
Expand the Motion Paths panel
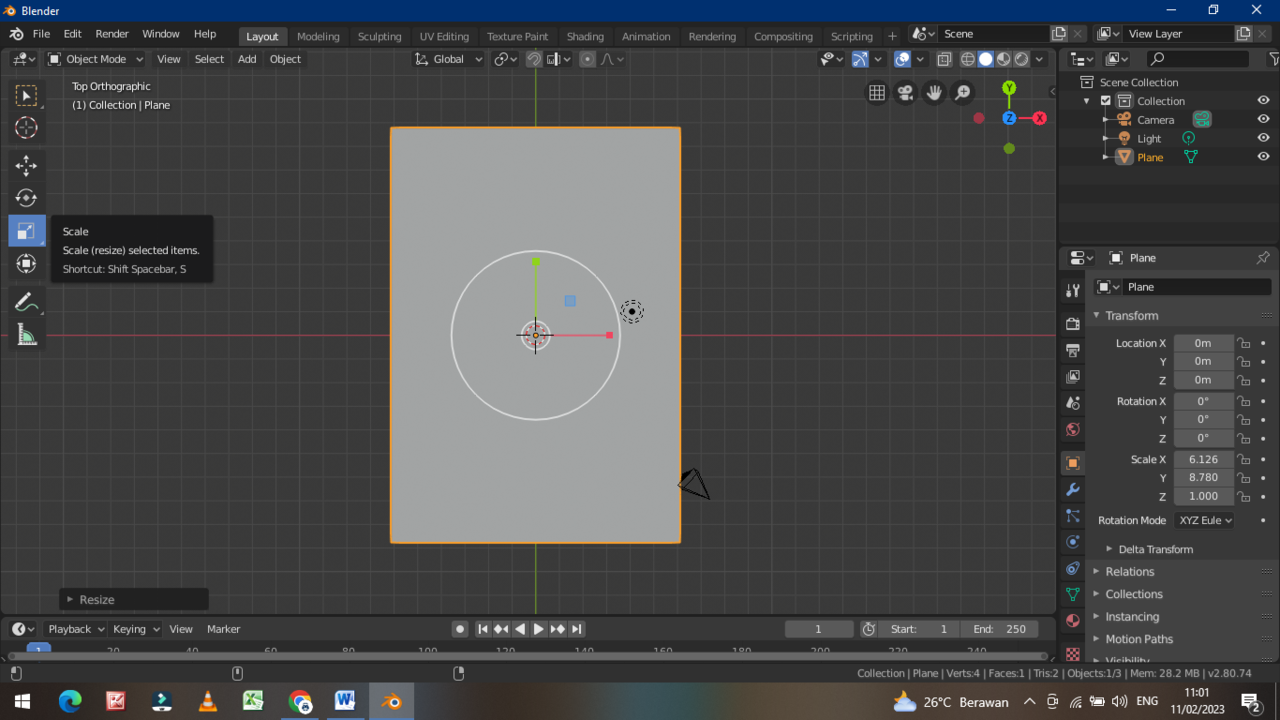pos(1138,639)
